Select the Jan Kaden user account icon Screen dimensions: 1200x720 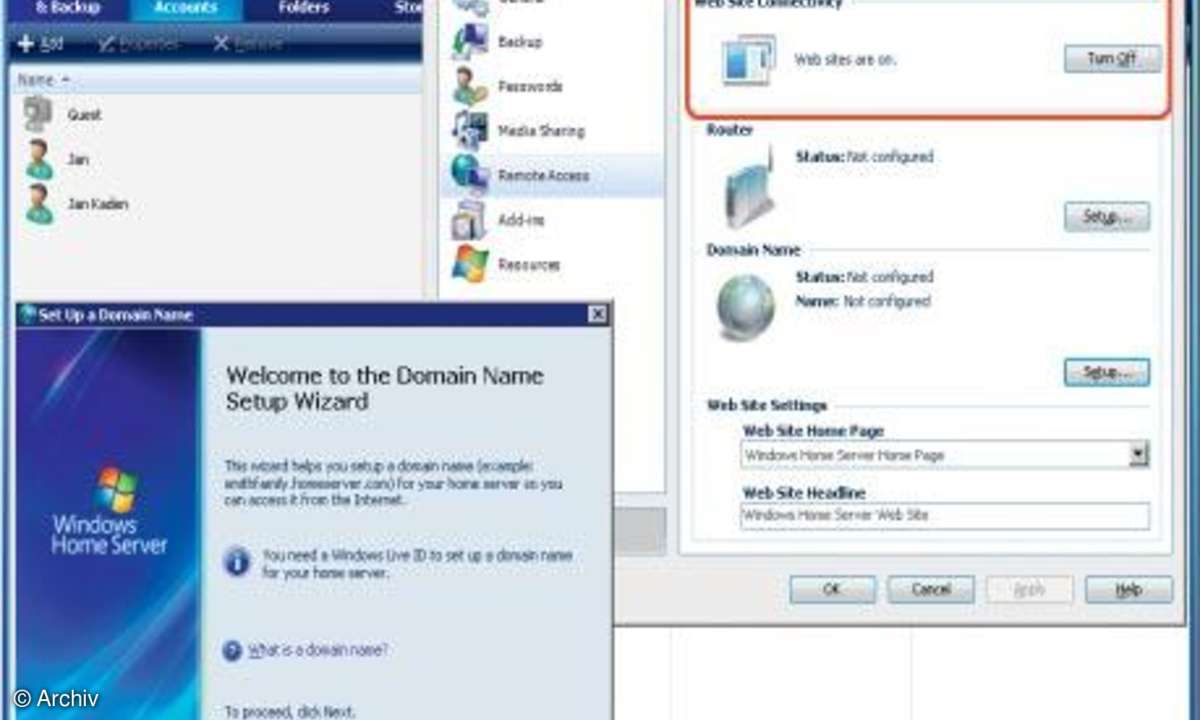[39, 204]
